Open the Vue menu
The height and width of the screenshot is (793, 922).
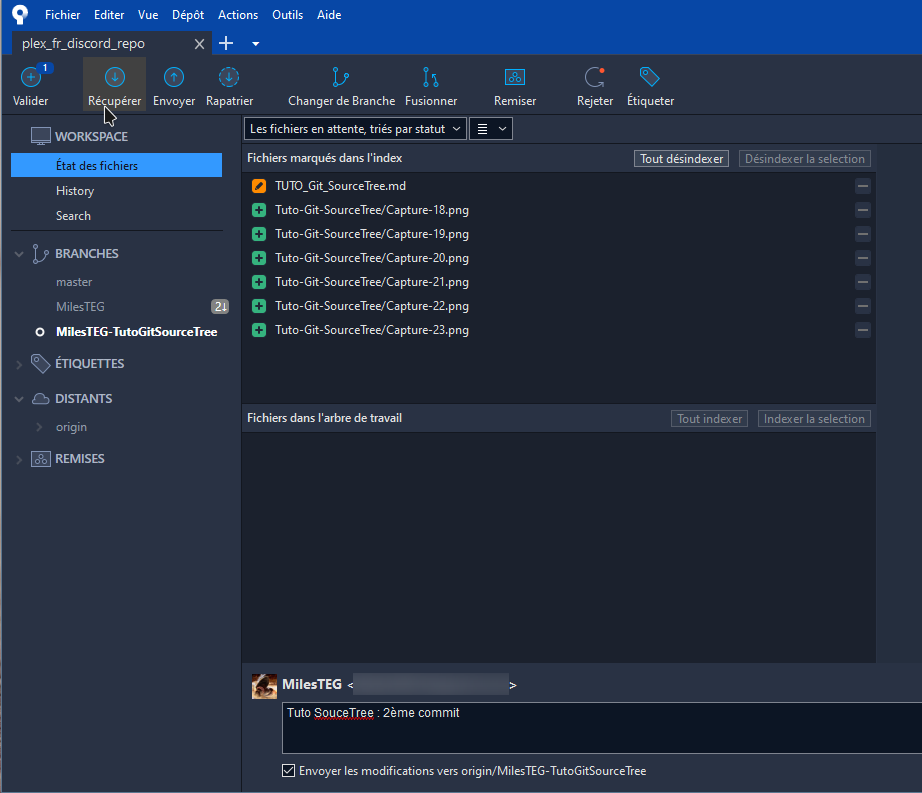(148, 15)
